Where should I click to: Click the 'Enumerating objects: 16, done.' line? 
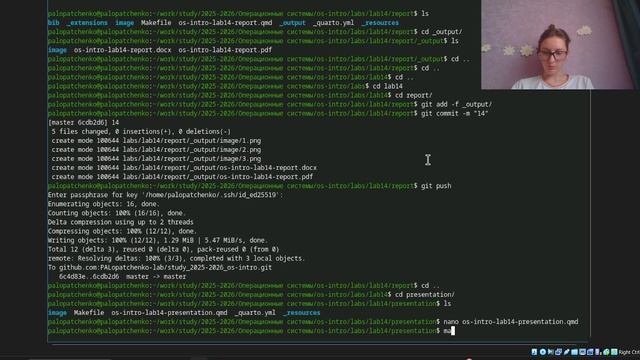[x=104, y=204]
